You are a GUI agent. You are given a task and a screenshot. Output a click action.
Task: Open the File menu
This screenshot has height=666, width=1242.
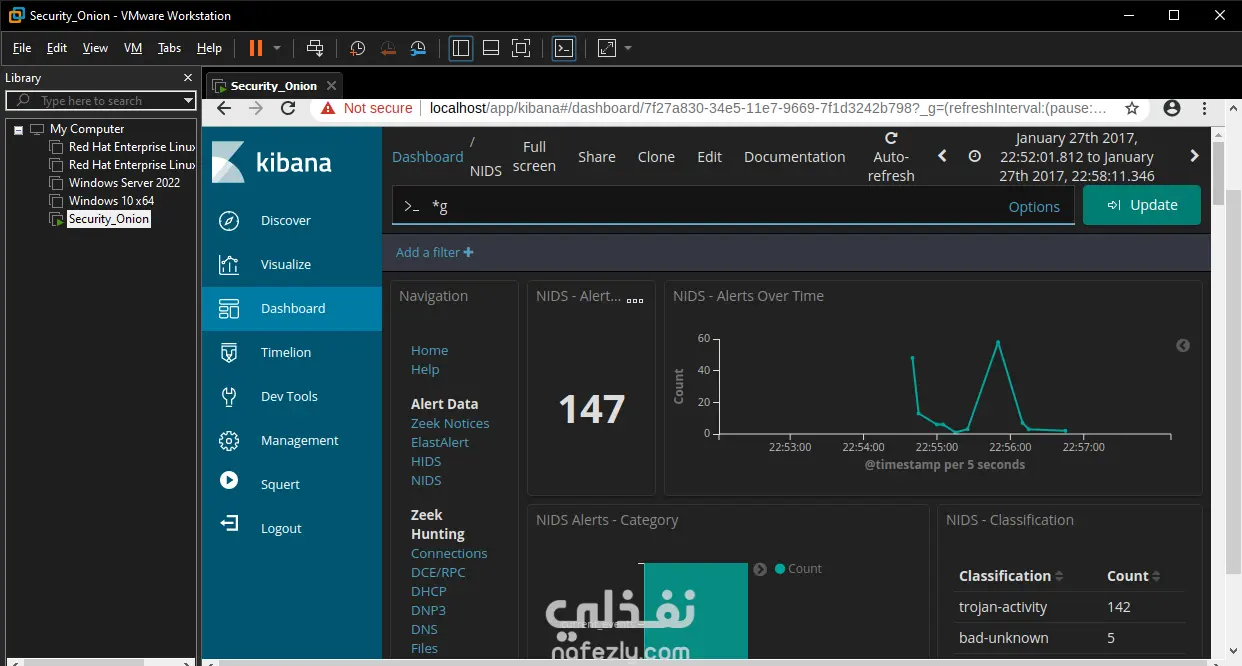click(22, 48)
